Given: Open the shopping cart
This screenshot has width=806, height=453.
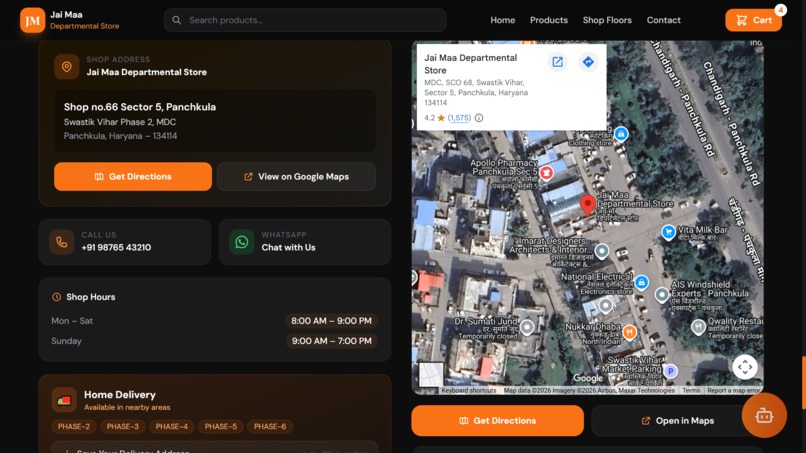Looking at the screenshot, I should pyautogui.click(x=753, y=20).
